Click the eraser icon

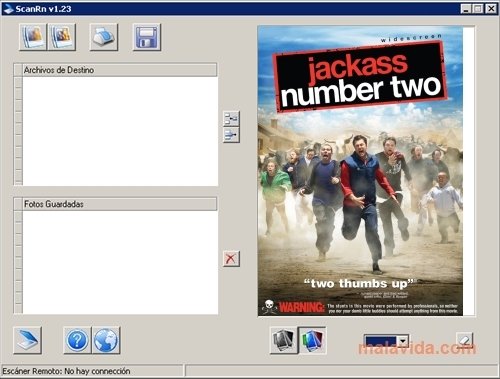click(x=465, y=341)
